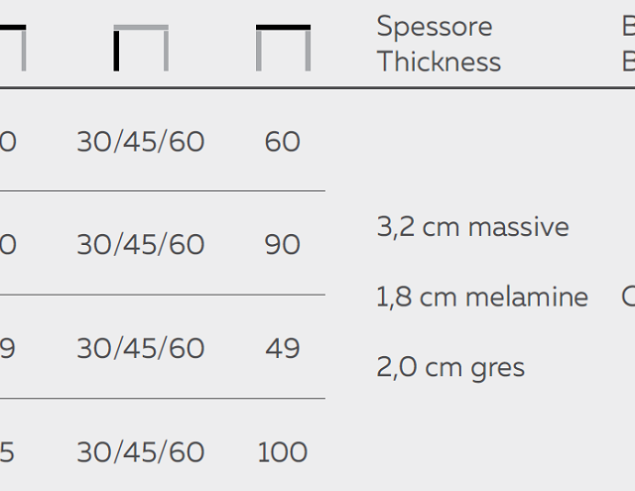Click the width value 100
The width and height of the screenshot is (635, 491).
point(282,452)
